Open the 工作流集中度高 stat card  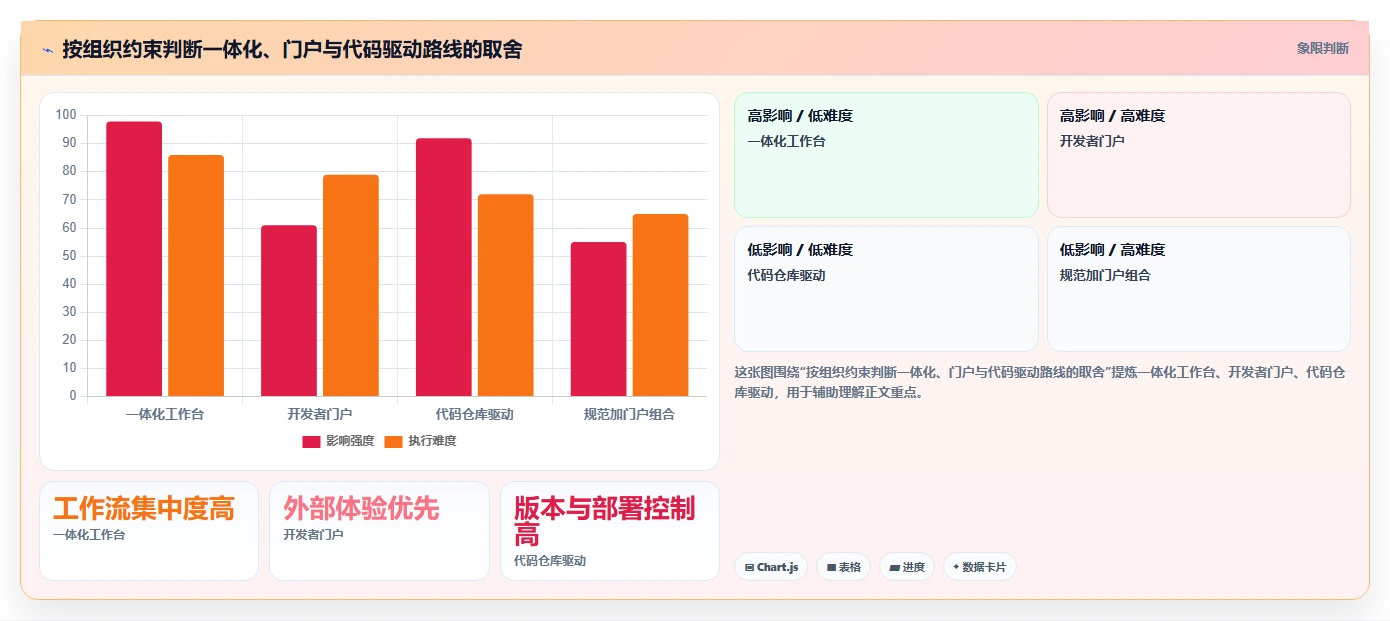click(149, 531)
